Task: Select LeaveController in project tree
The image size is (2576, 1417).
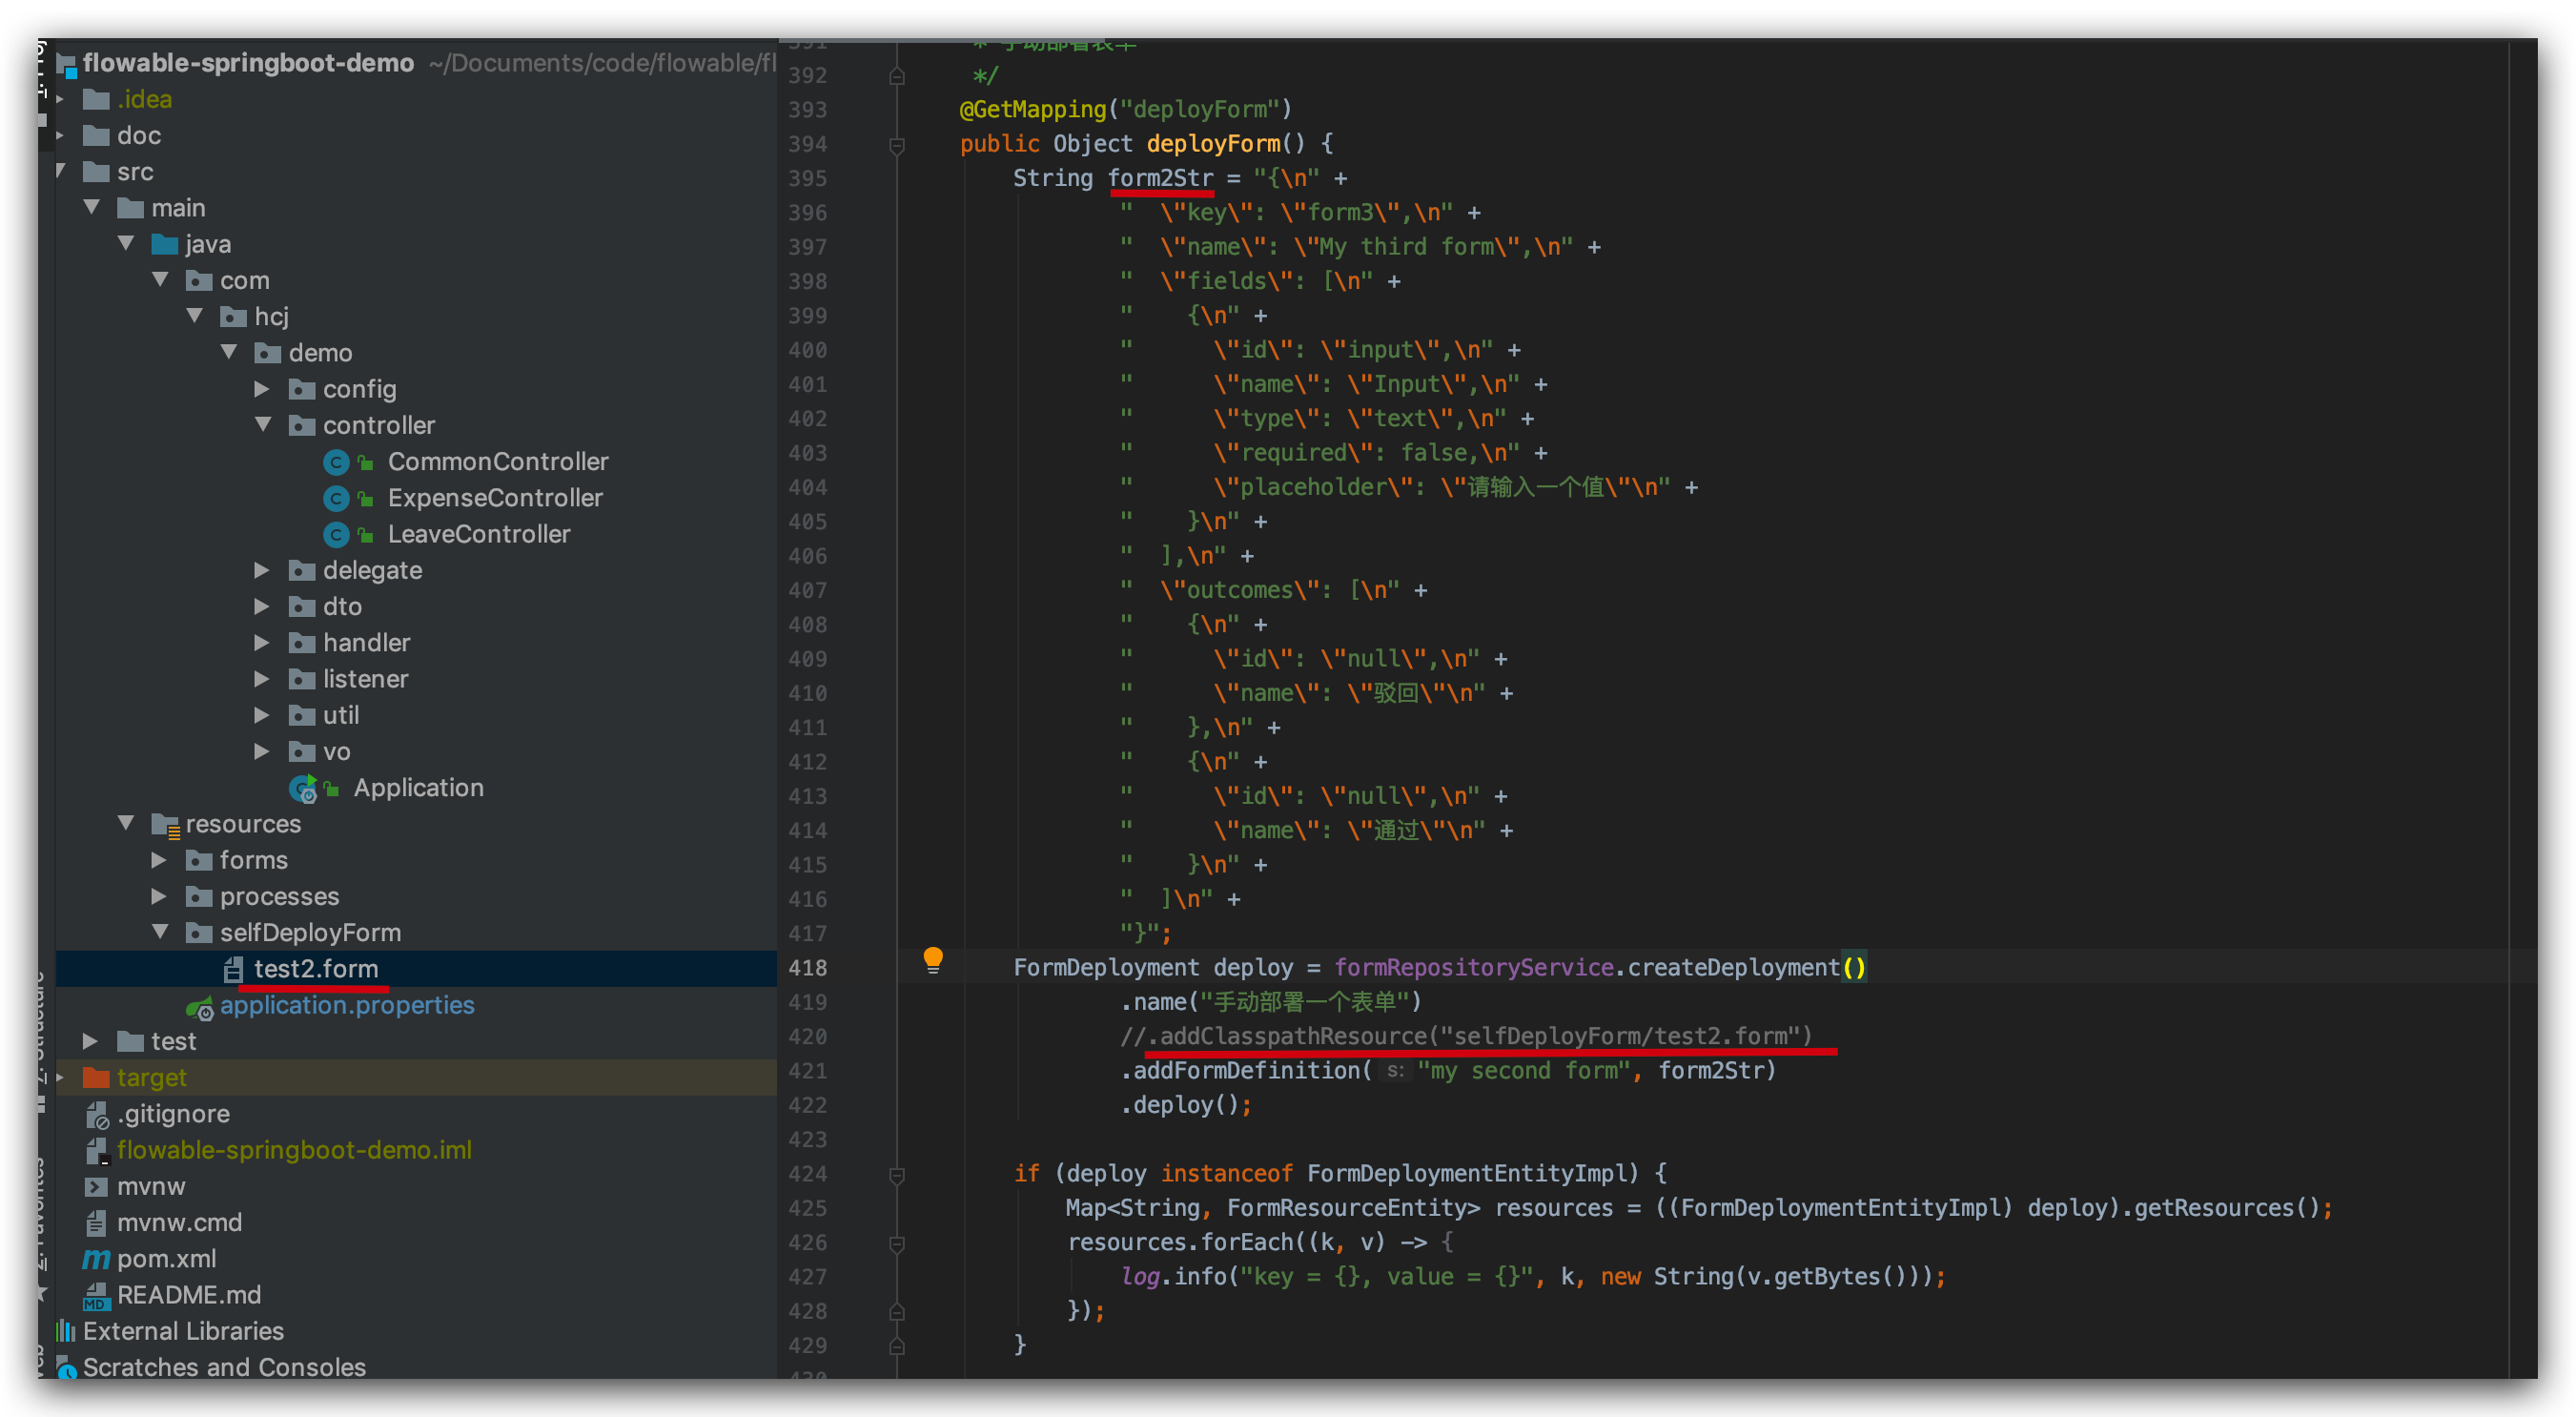Action: click(479, 534)
